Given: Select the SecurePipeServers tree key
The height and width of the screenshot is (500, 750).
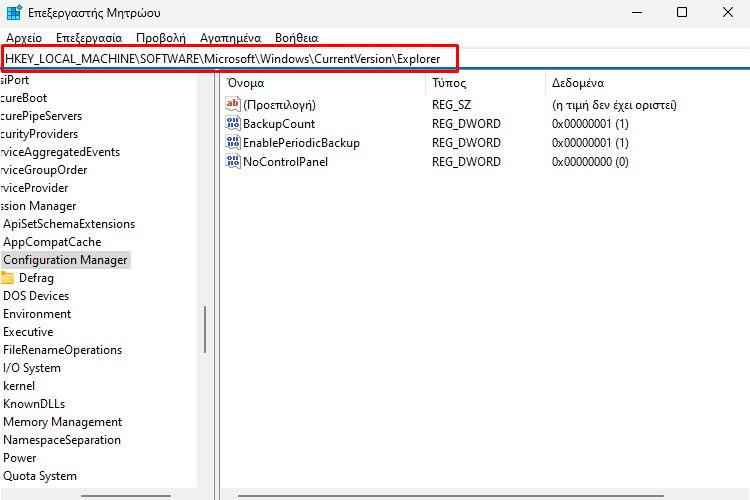Looking at the screenshot, I should click(41, 116).
